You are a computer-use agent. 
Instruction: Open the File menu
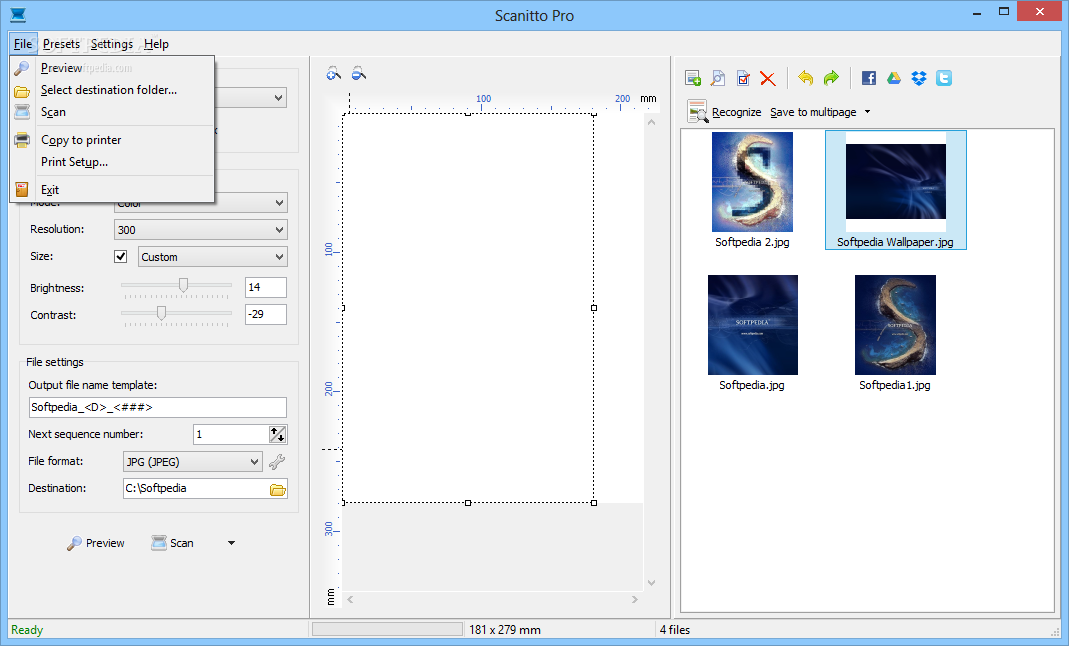[x=22, y=44]
